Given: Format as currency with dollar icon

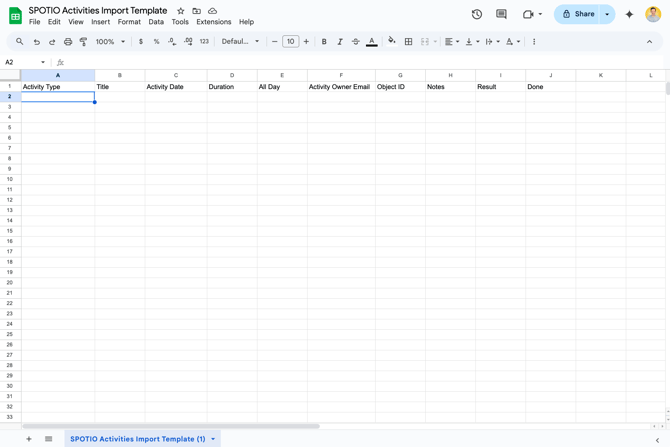Looking at the screenshot, I should pos(141,41).
